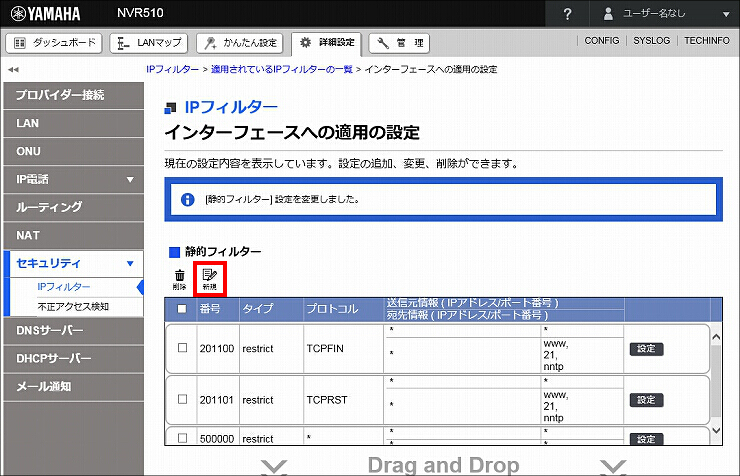Click the filter table scrollbar thumb
740x476 pixels.
tap(716, 381)
